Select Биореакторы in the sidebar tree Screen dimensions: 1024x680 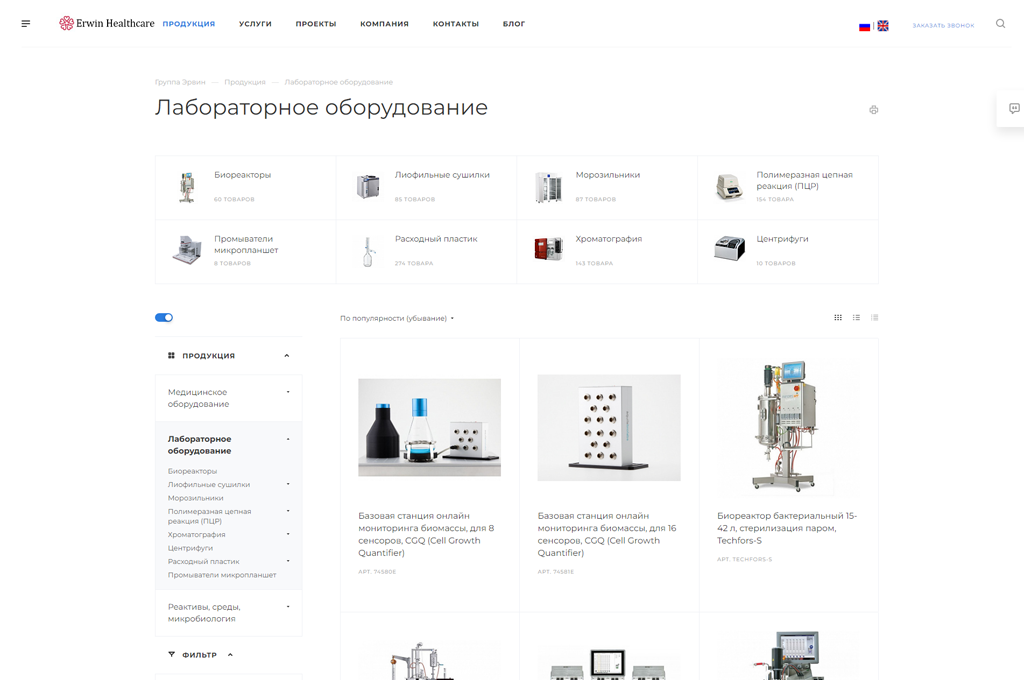click(x=193, y=471)
